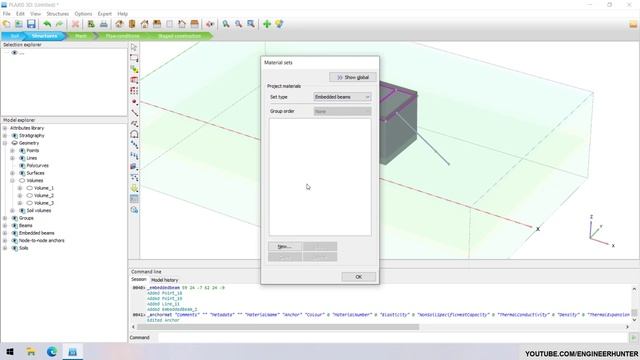Click into the Command input field
Viewport: 640px width, 360px height.
393,338
